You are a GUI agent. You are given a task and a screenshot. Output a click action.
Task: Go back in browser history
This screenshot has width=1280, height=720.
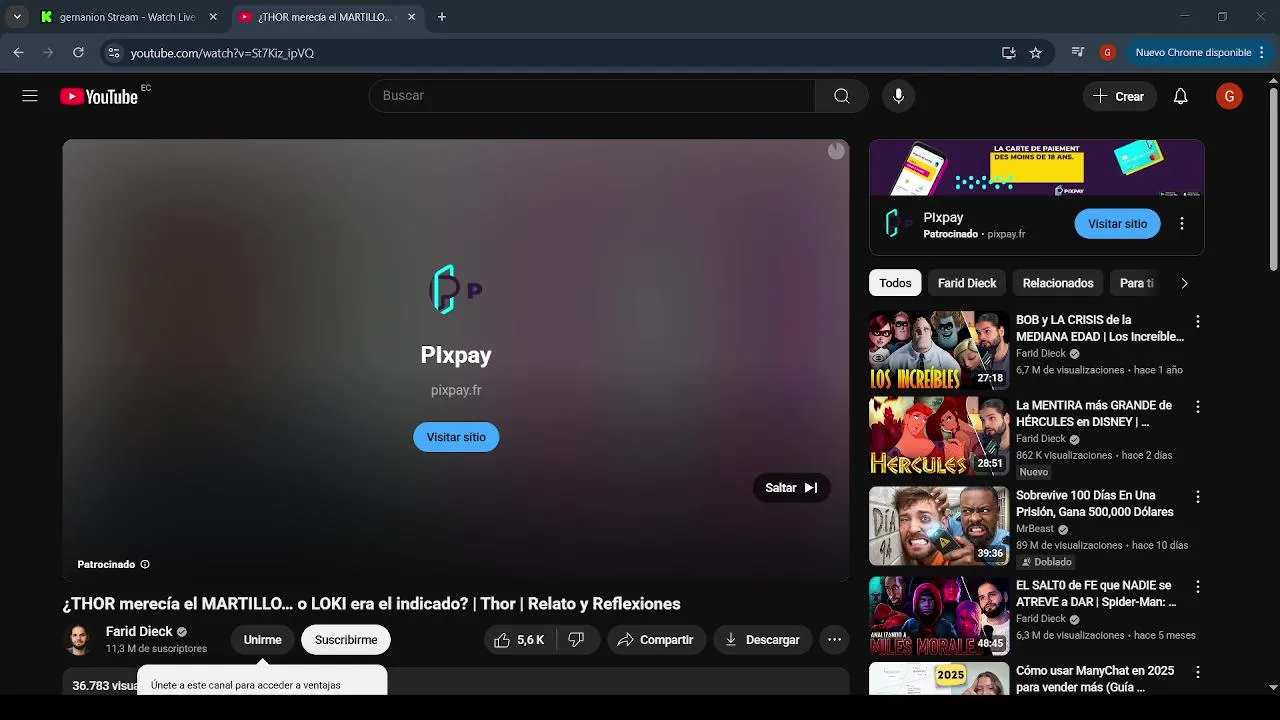18,53
